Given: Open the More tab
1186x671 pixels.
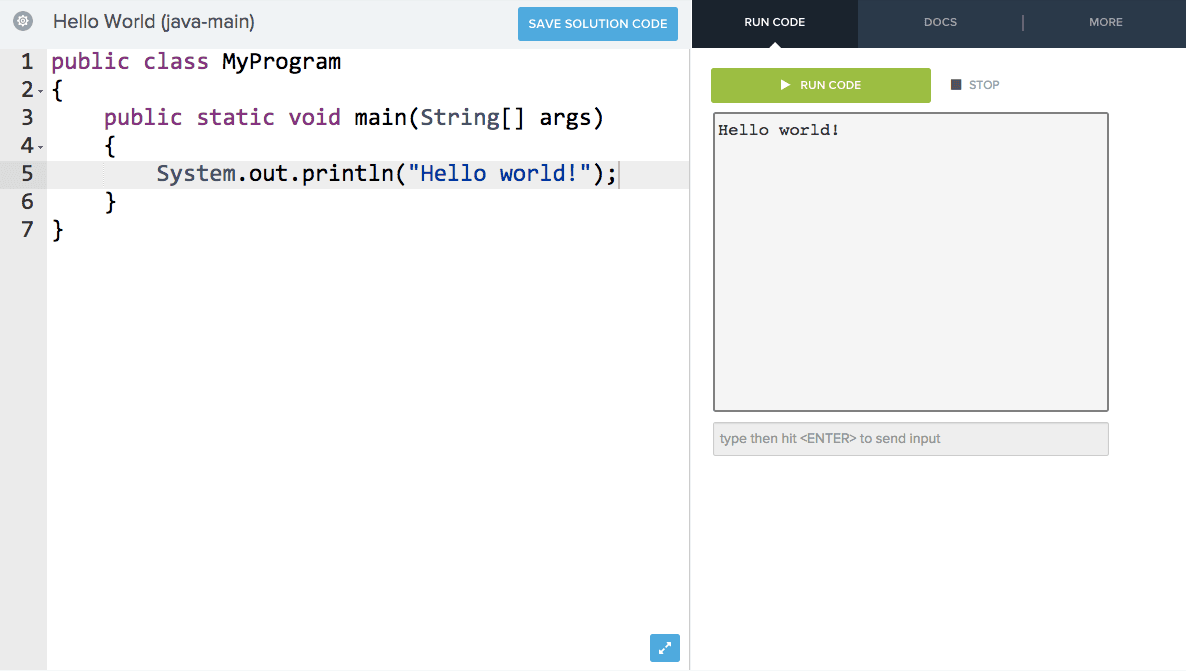Looking at the screenshot, I should (x=1105, y=22).
